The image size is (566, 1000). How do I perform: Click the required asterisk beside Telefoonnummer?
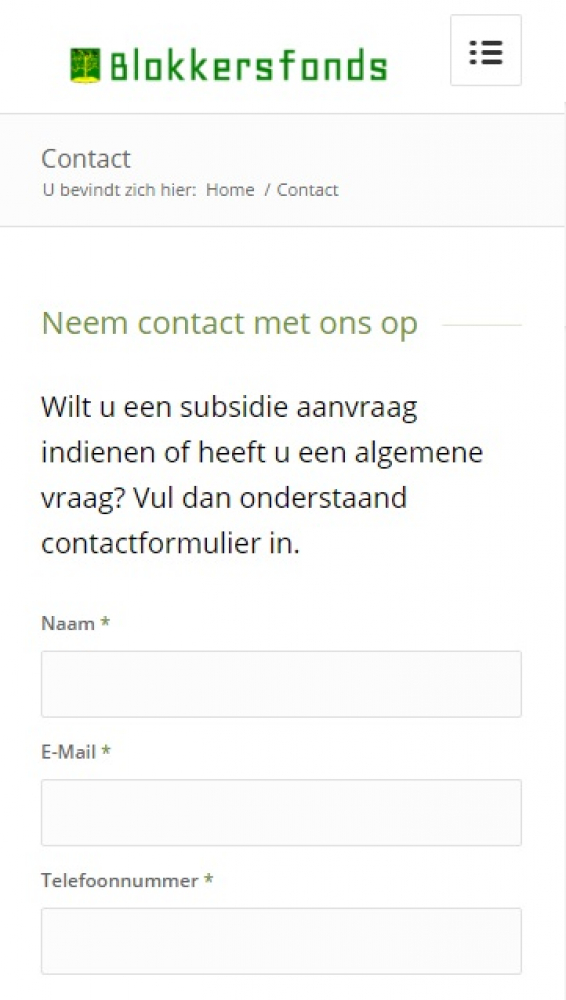tap(208, 881)
